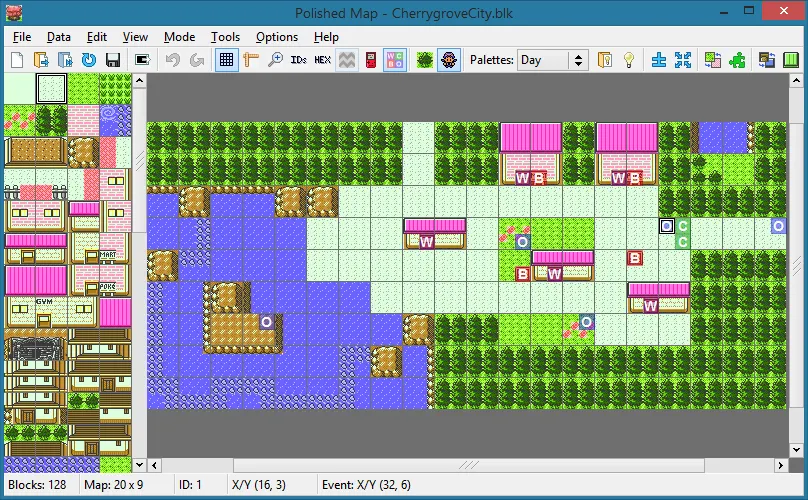Click map vertical scrollbar down arrow
Image resolution: width=808 pixels, height=500 pixels.
click(x=796, y=449)
